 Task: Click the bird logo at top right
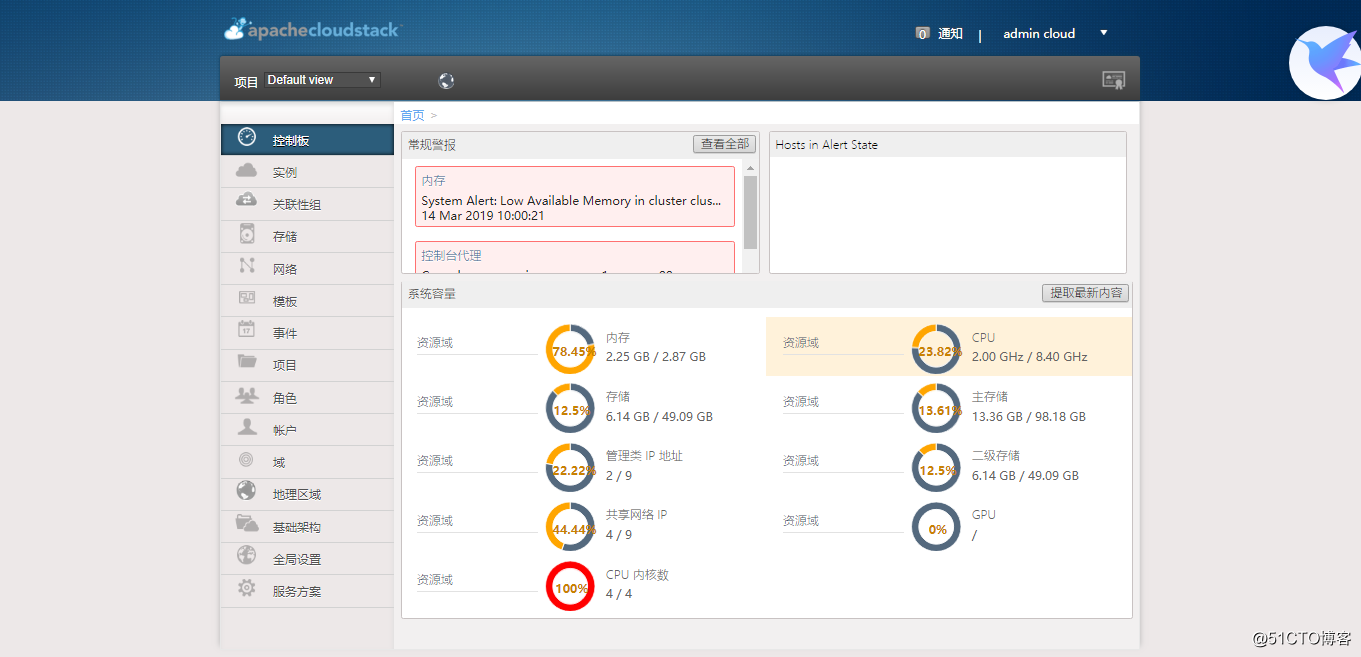coord(1325,63)
